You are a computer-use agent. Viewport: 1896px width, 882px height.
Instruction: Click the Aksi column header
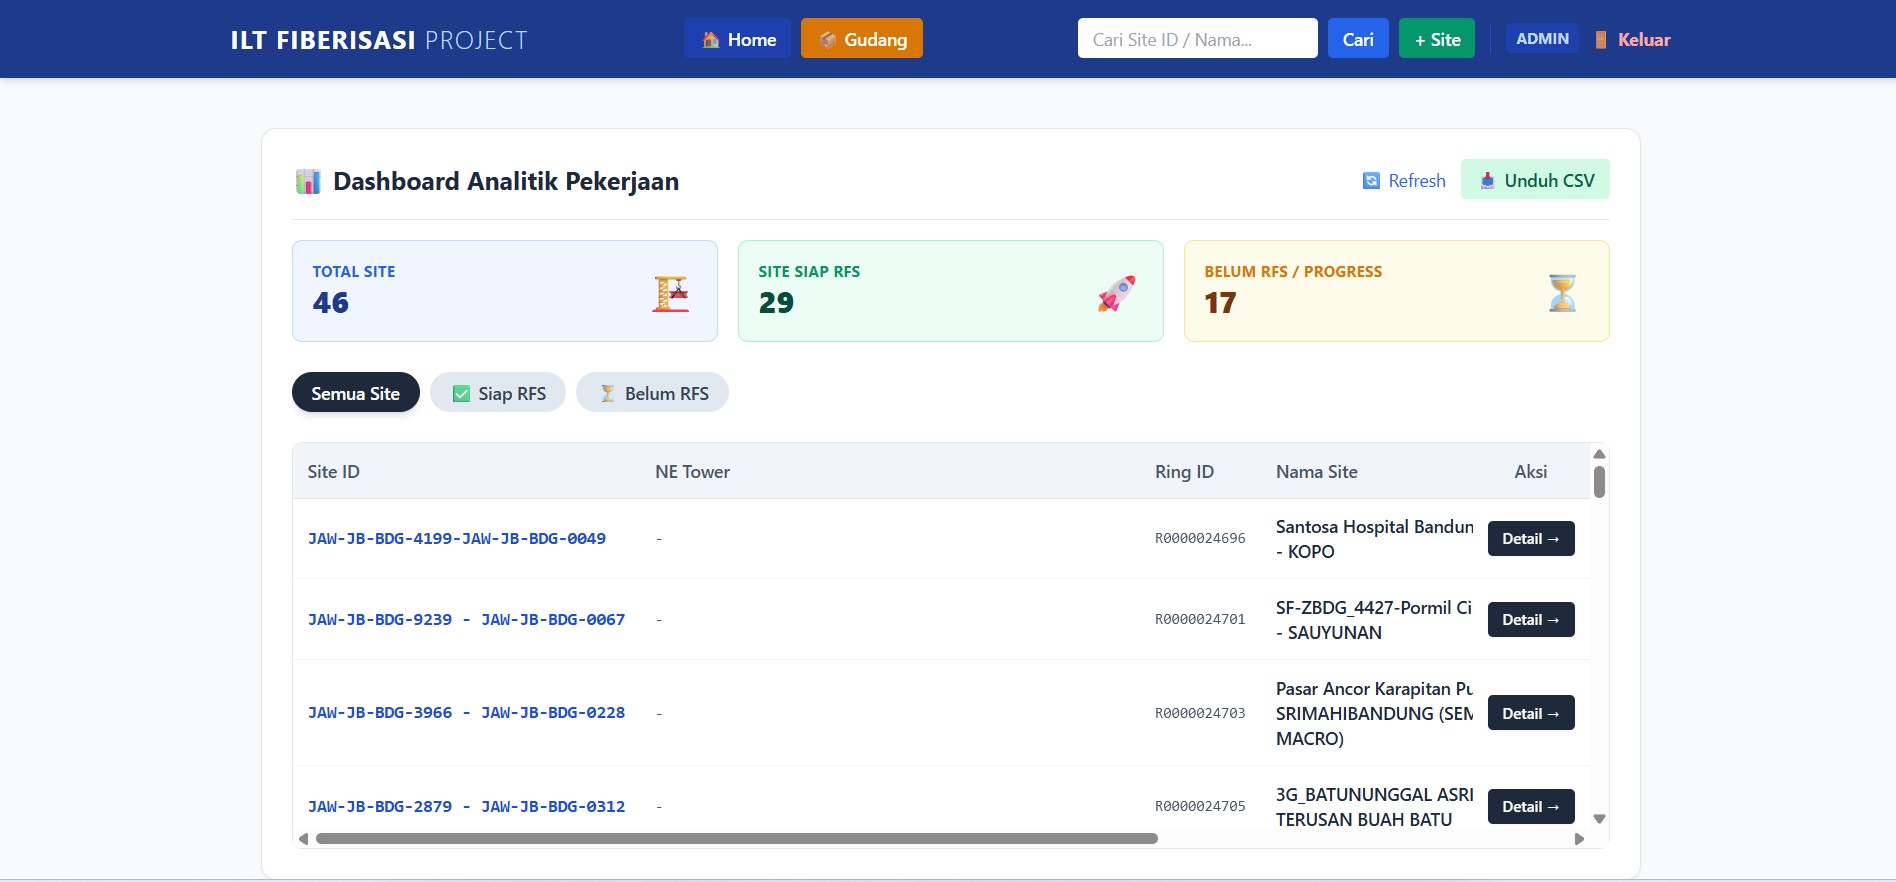coord(1530,471)
